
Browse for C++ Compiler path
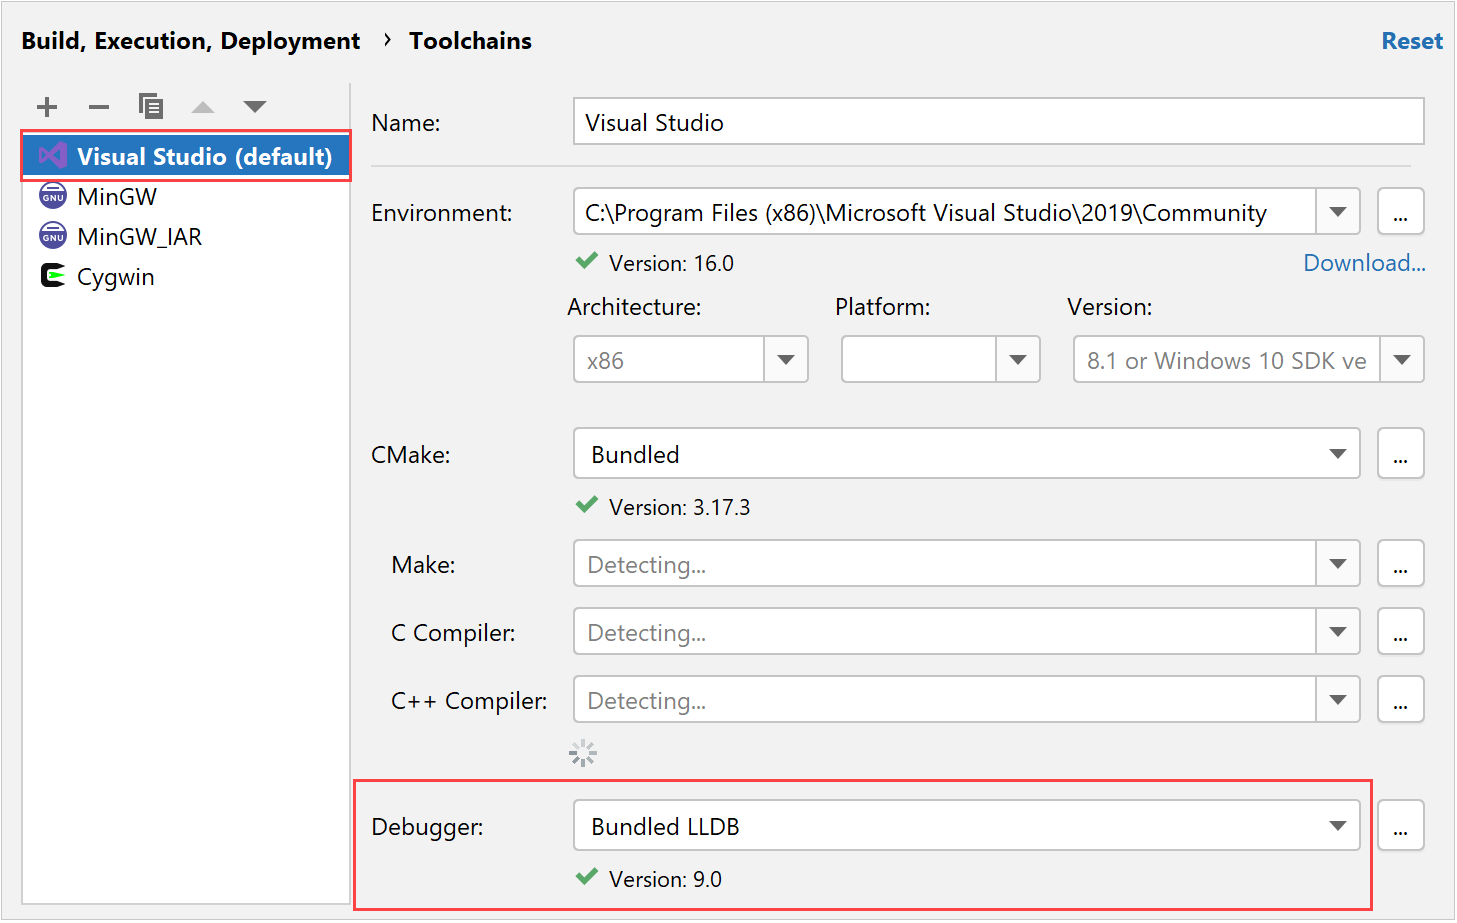coord(1400,700)
